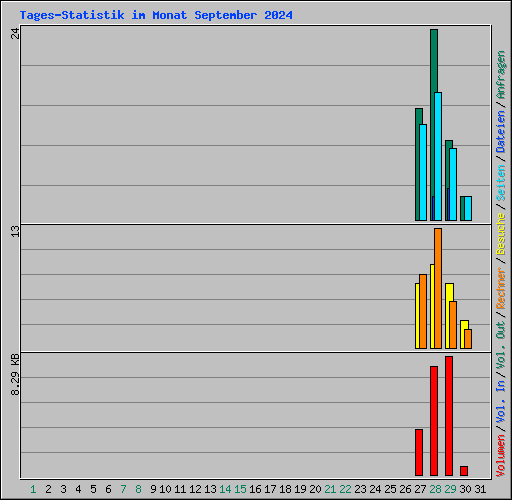Click the red volume bar for day 27
The height and width of the screenshot is (500, 512).
419,452
